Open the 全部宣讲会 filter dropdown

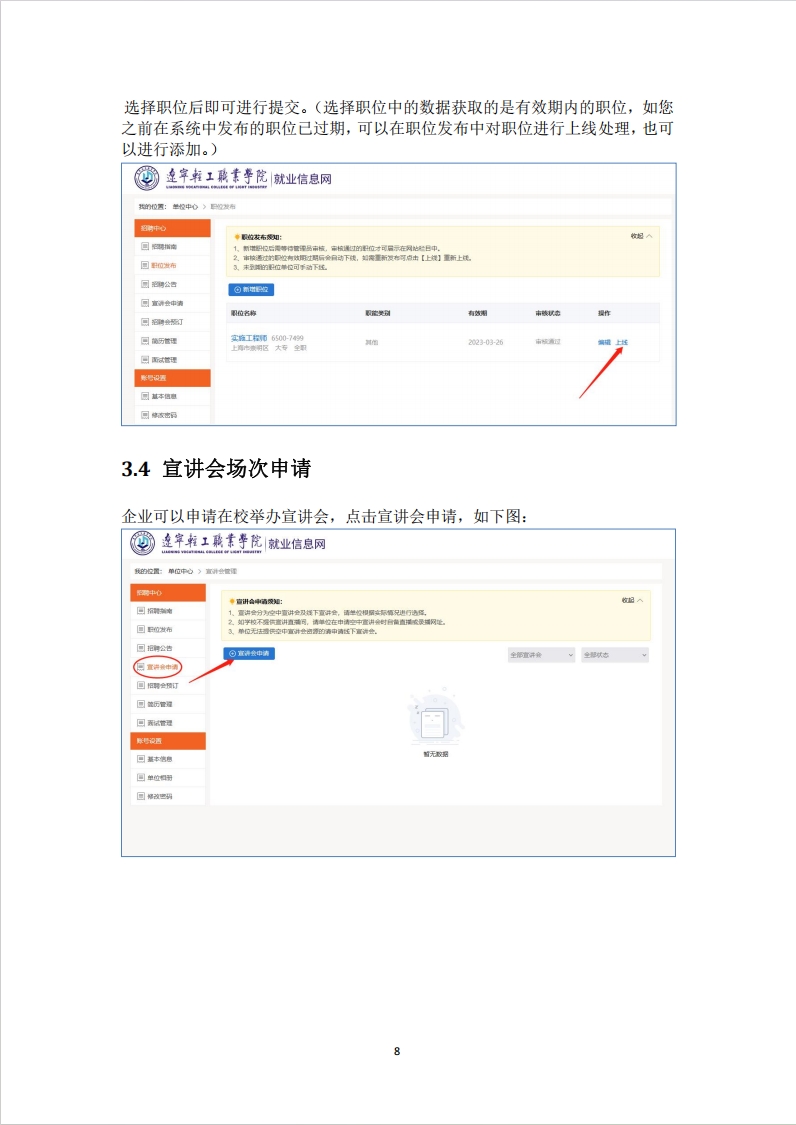pyautogui.click(x=541, y=655)
